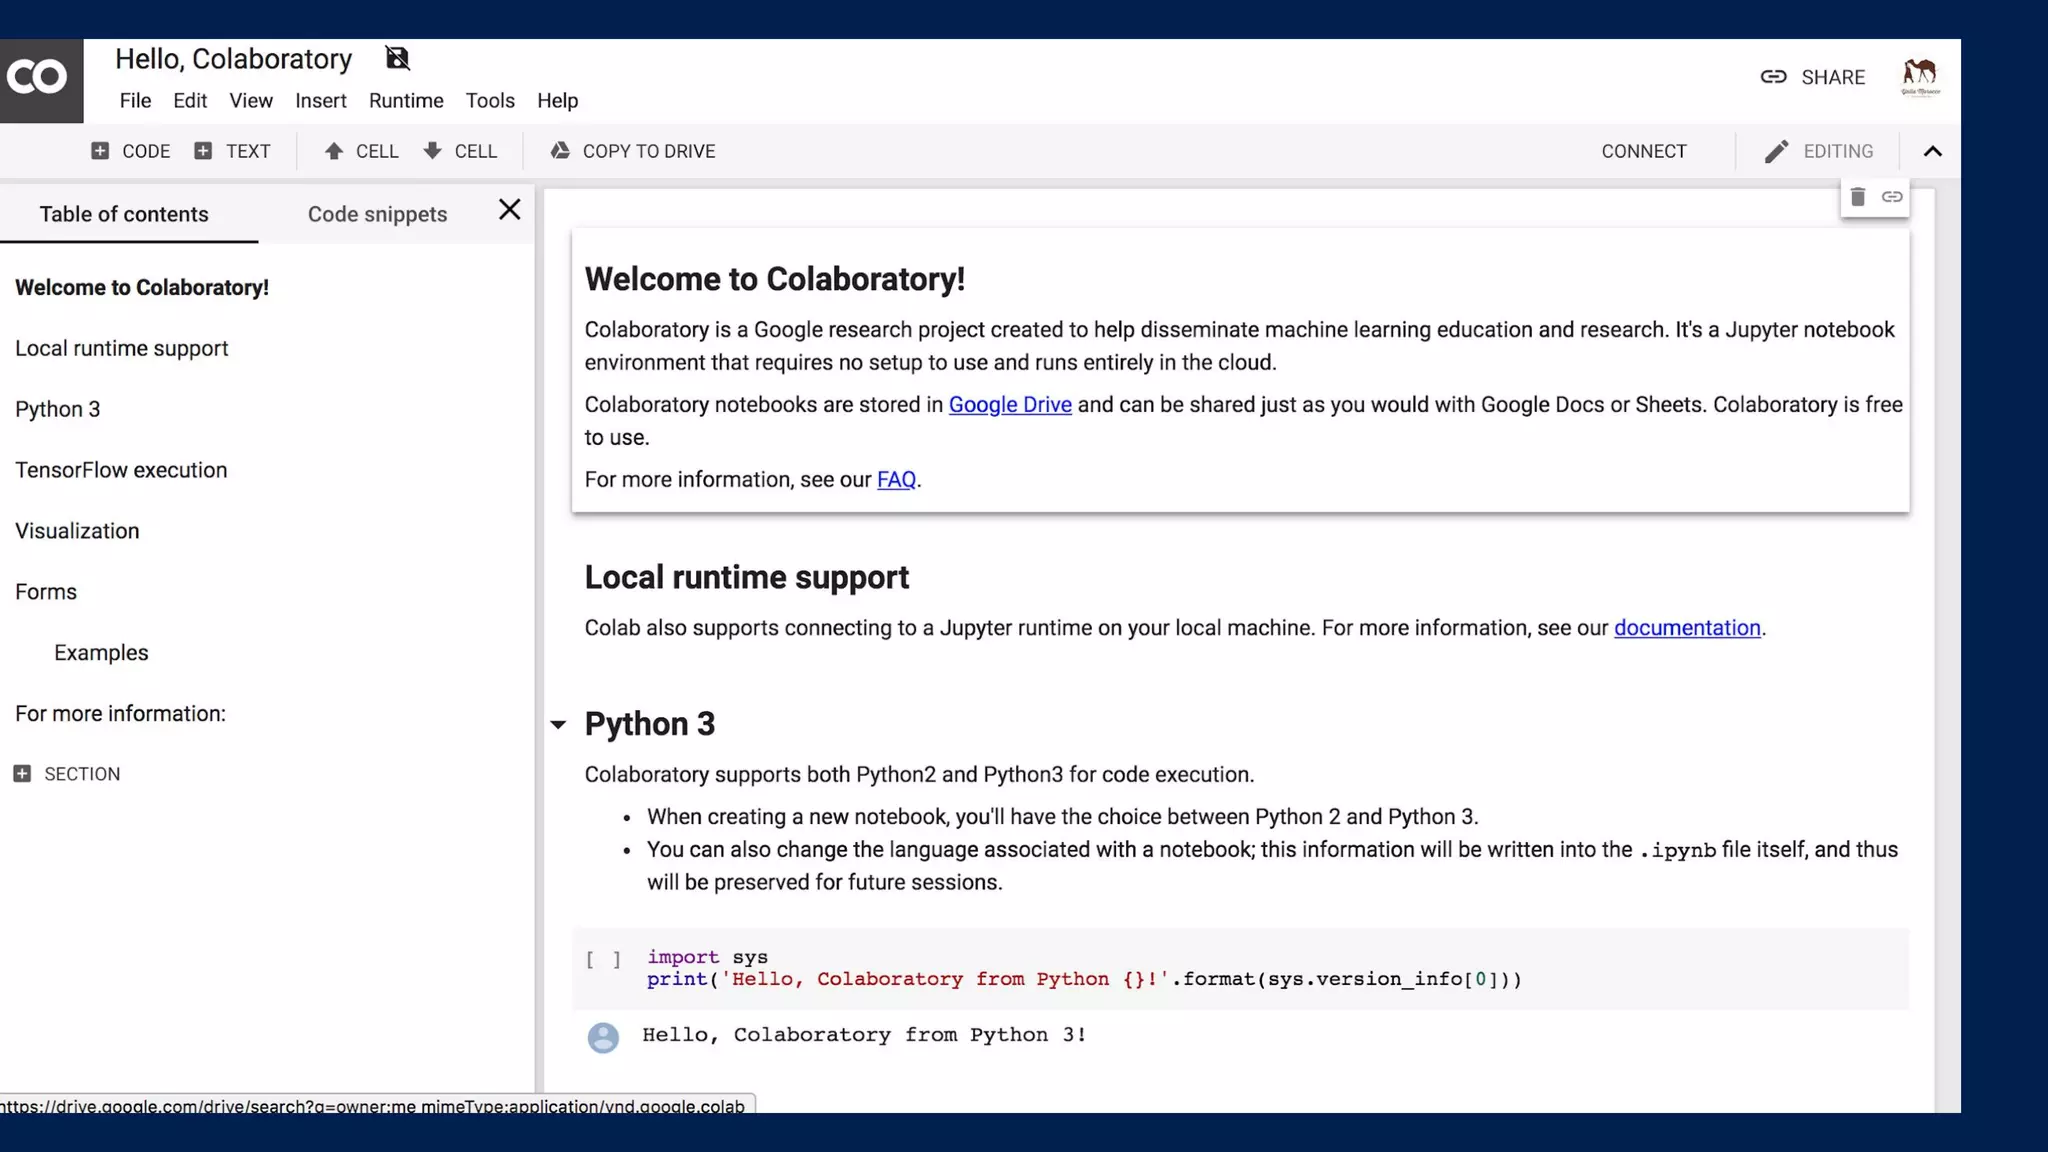Open the Insert menu

(321, 101)
